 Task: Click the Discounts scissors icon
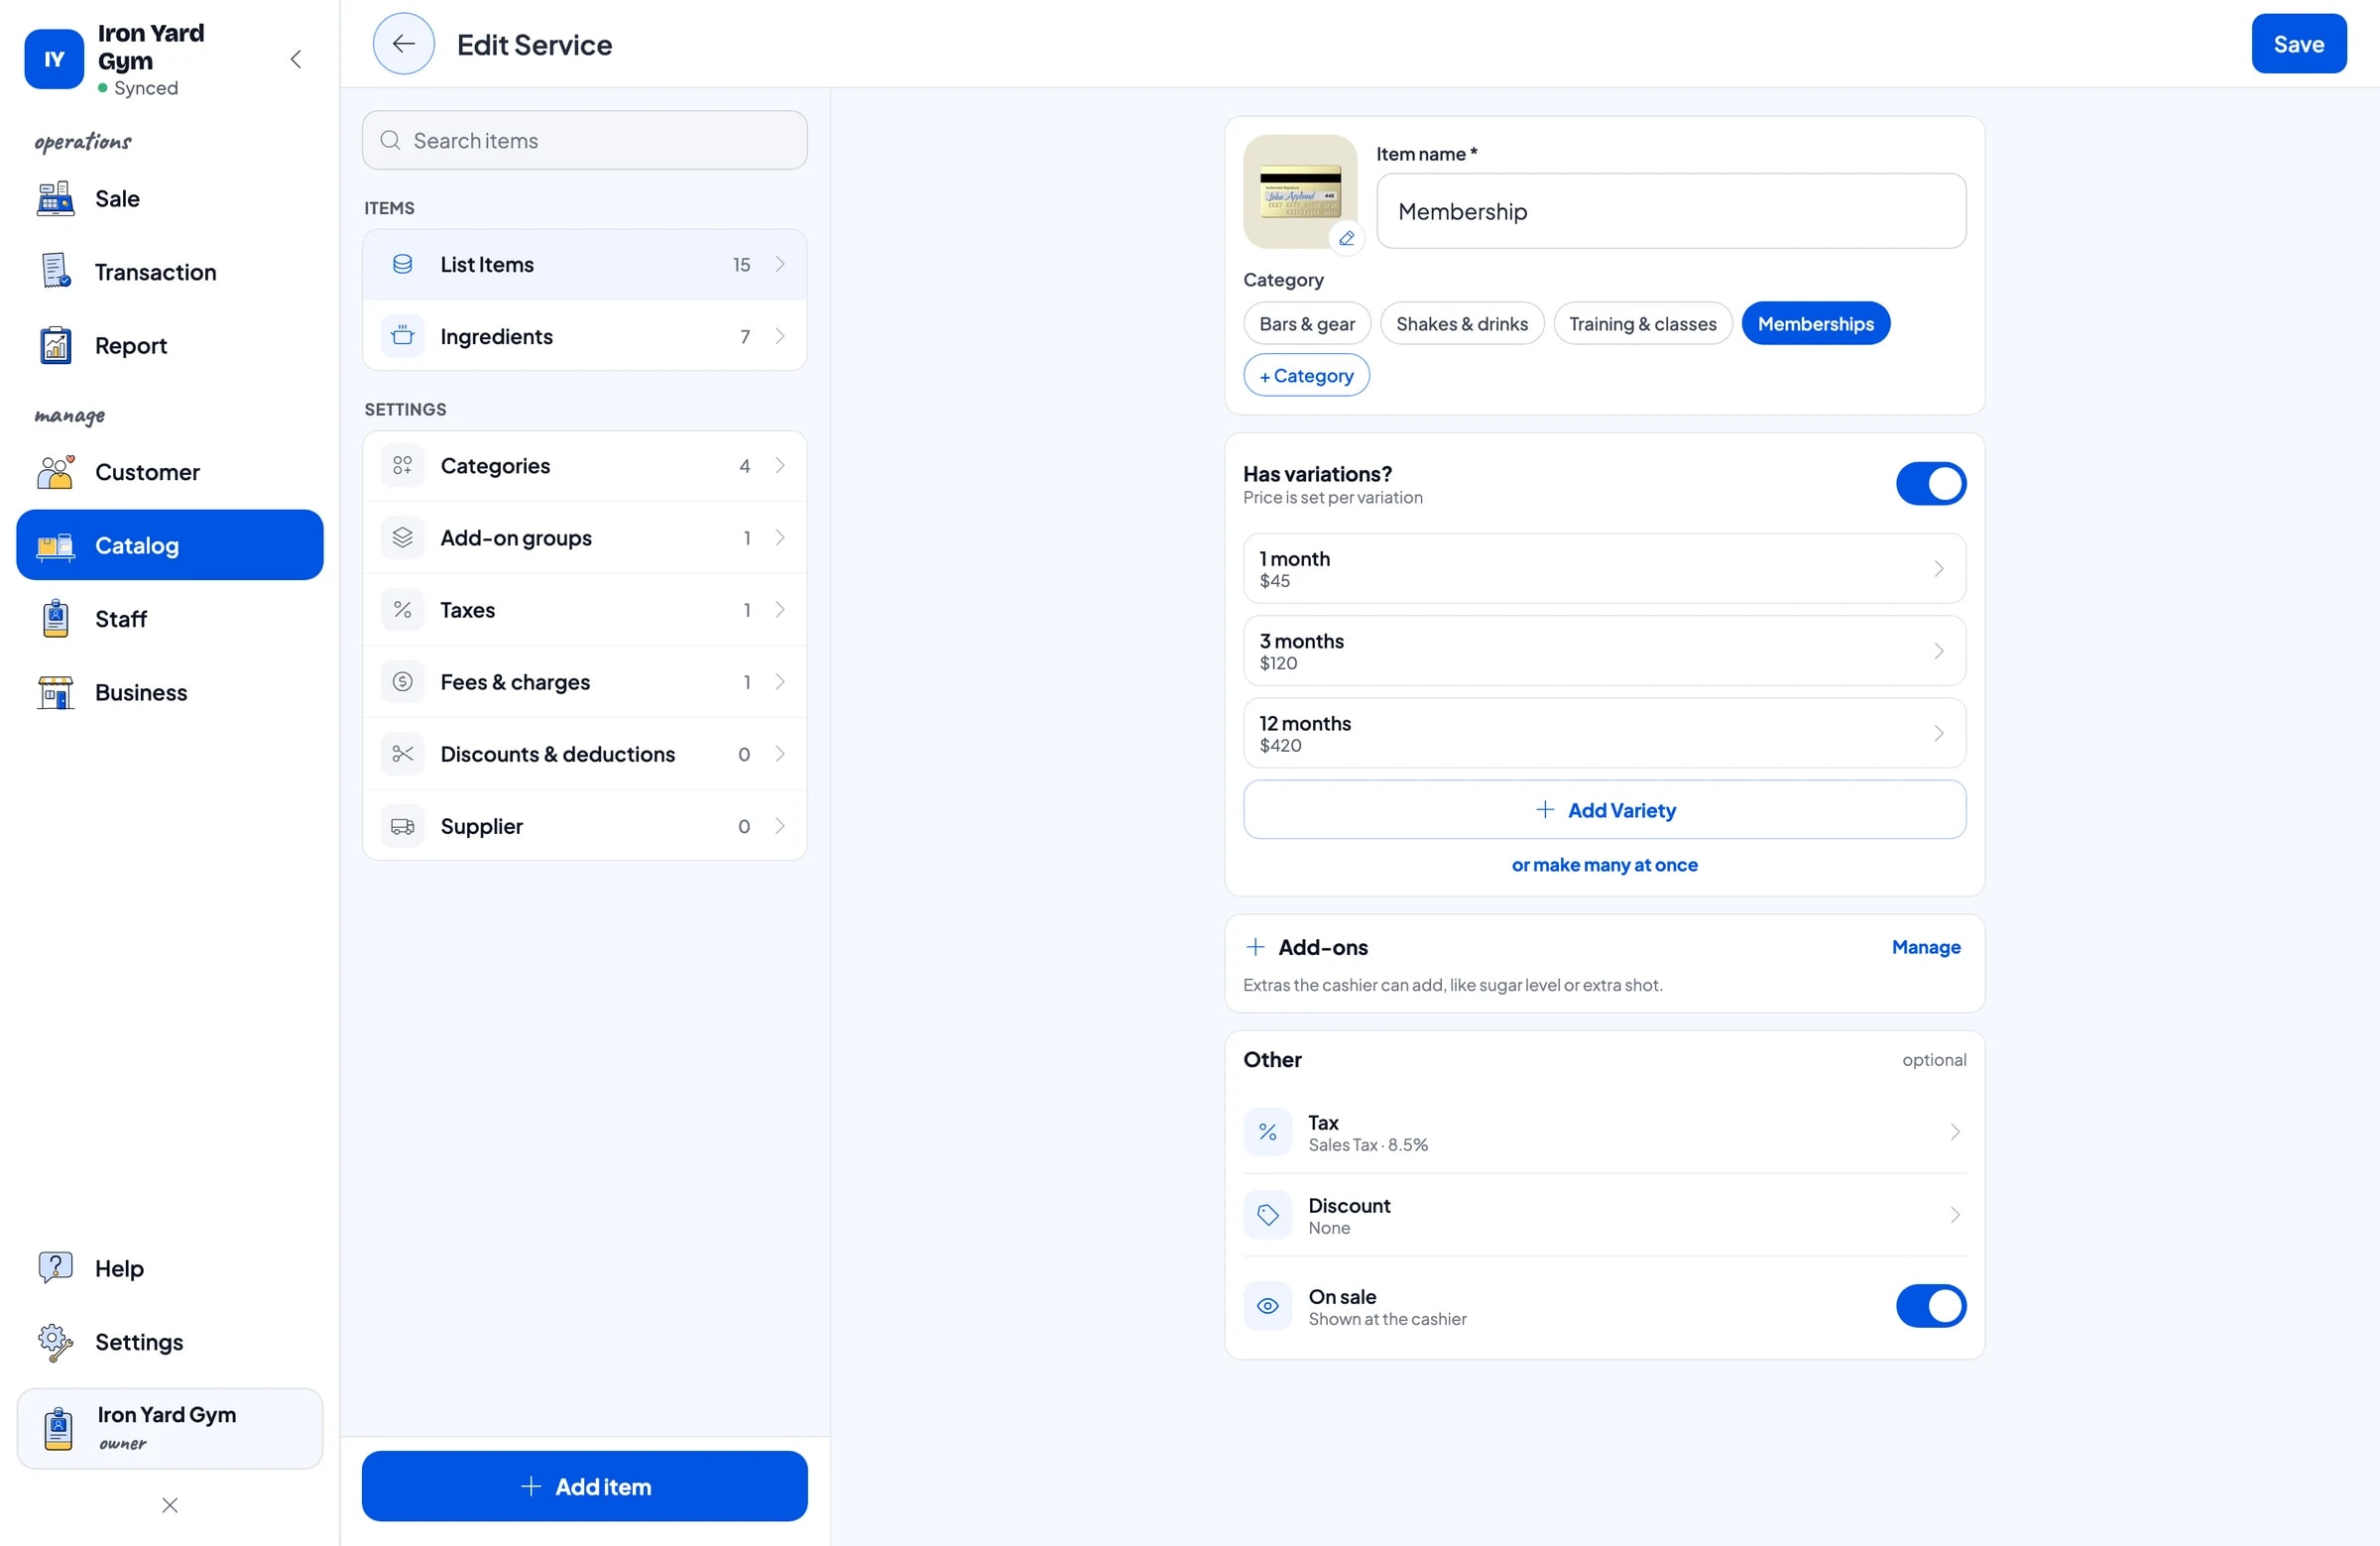pos(402,753)
